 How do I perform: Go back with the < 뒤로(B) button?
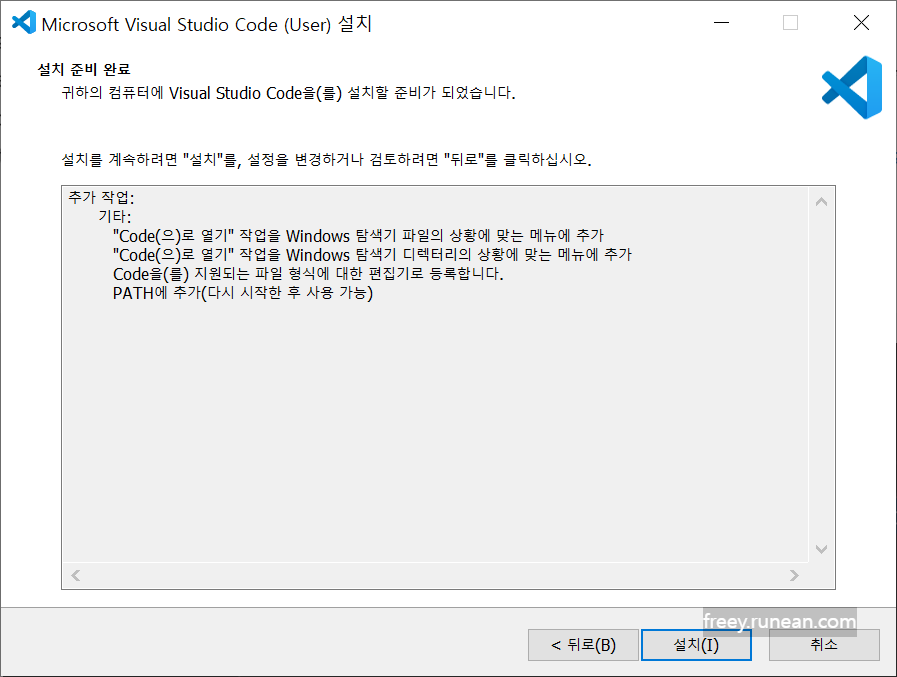583,645
